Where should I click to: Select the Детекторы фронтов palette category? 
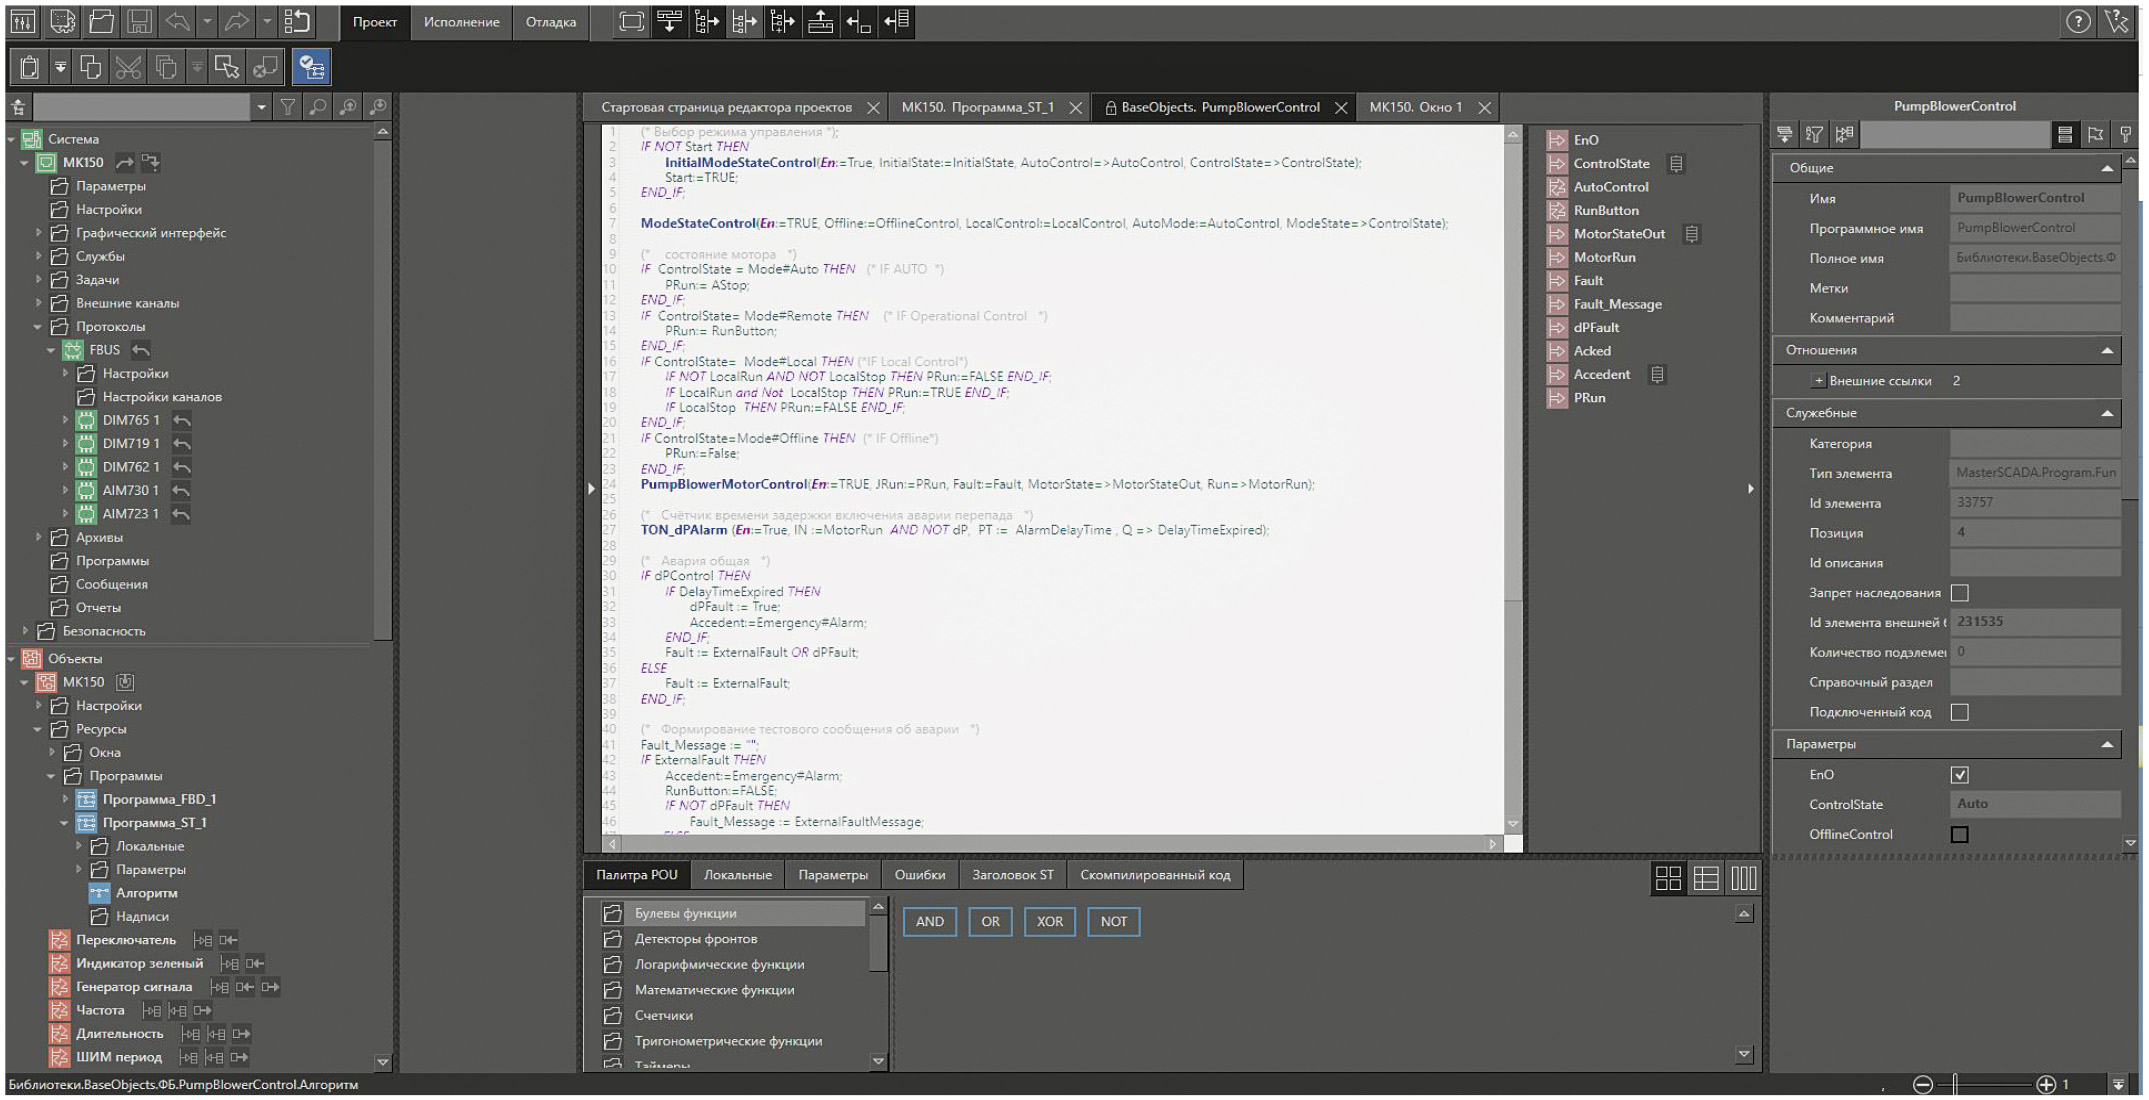tap(696, 939)
